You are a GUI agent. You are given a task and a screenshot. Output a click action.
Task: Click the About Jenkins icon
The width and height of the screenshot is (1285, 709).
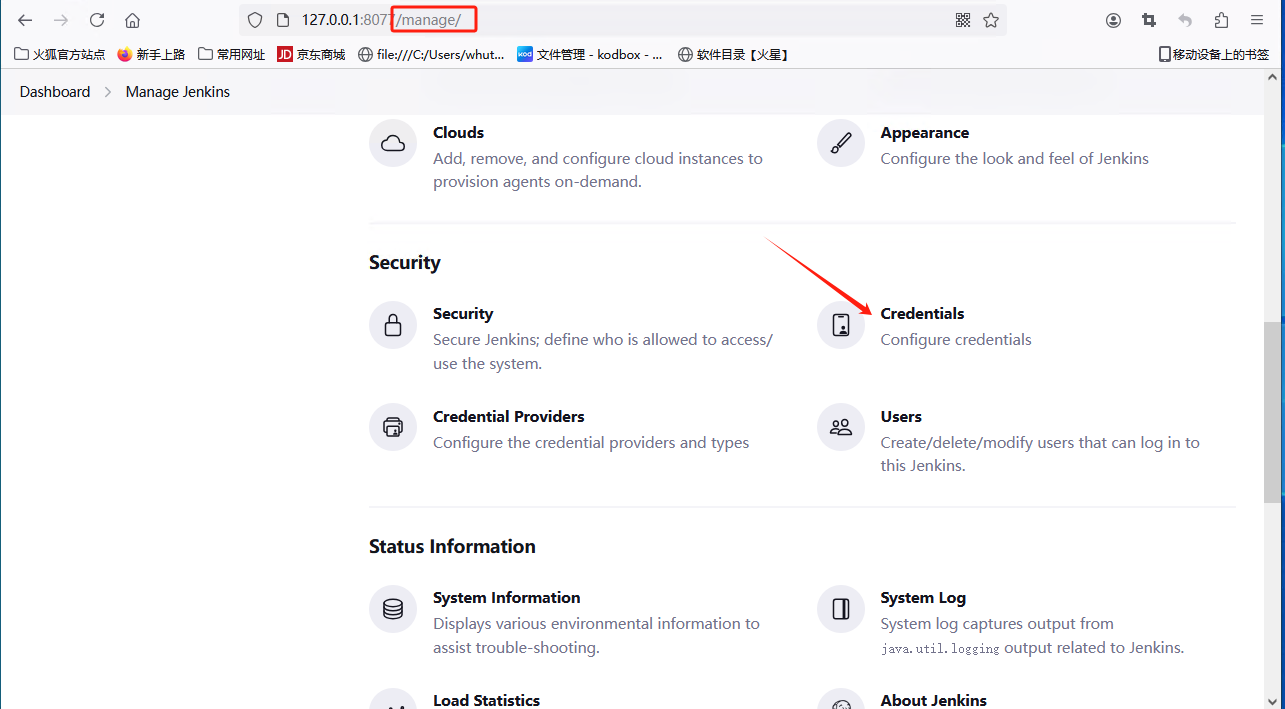point(841,701)
